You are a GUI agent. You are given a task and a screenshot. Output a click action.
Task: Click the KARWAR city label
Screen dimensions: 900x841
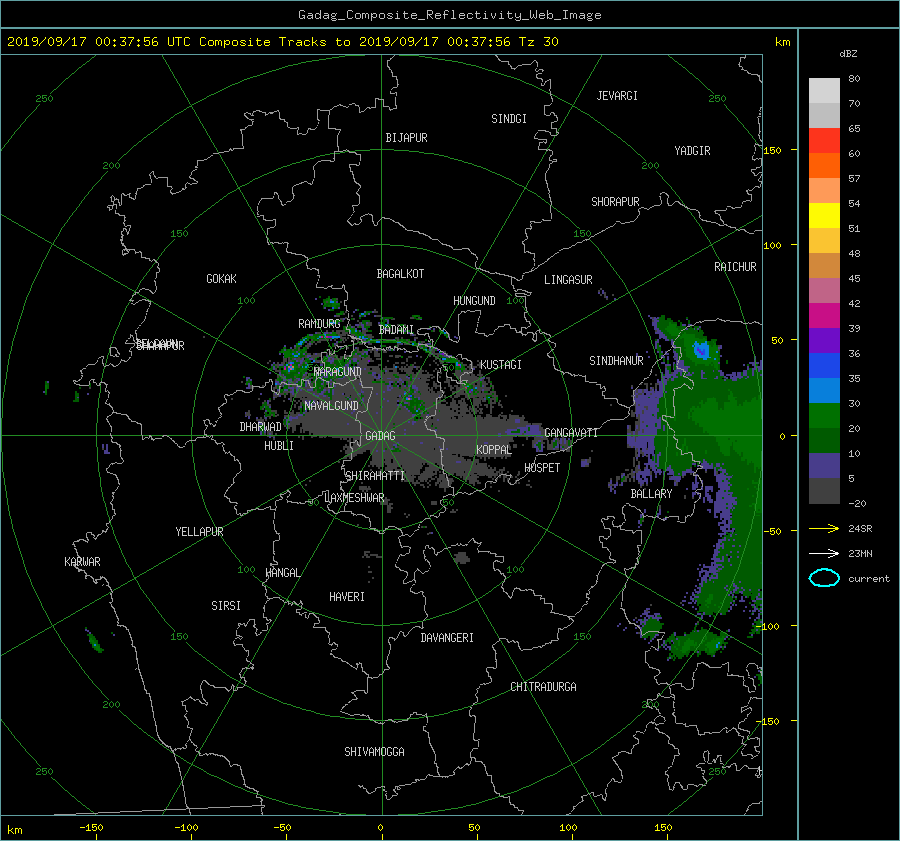point(82,562)
